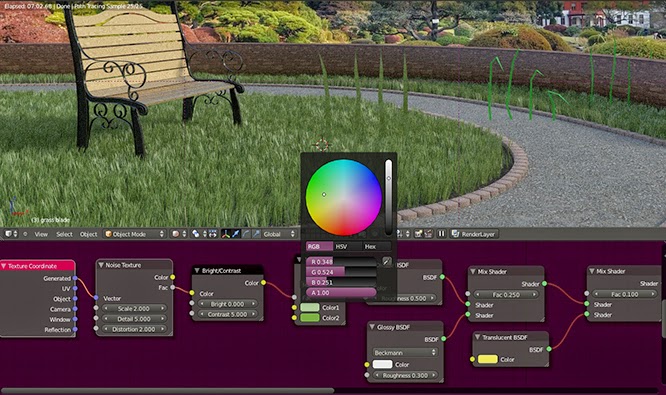Open the Beckmann distribution dropdown

pyautogui.click(x=405, y=353)
